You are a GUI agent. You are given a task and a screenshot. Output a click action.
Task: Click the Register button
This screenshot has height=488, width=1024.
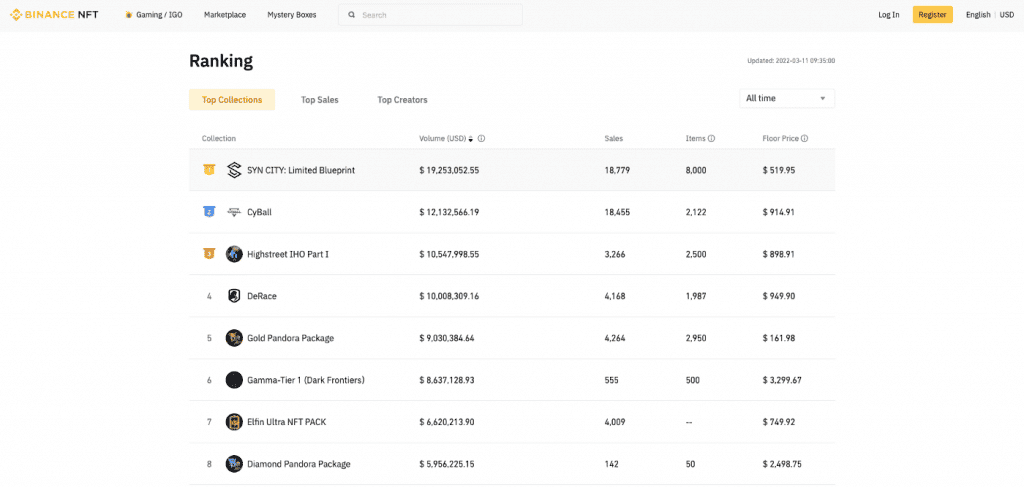(933, 14)
